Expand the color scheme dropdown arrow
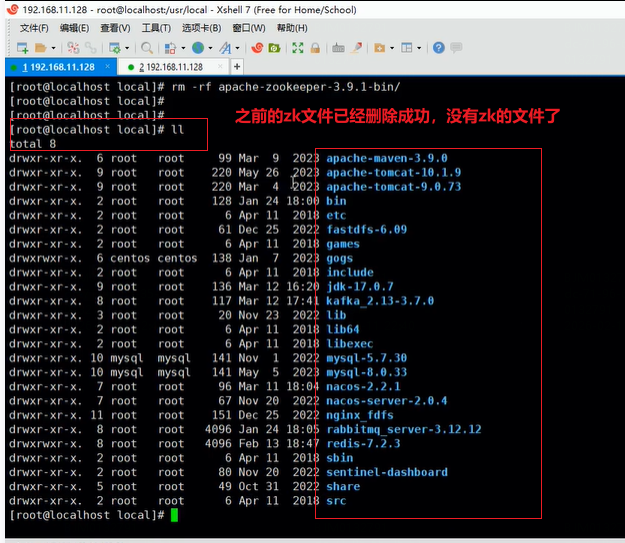The height and width of the screenshot is (543, 625). (183, 48)
